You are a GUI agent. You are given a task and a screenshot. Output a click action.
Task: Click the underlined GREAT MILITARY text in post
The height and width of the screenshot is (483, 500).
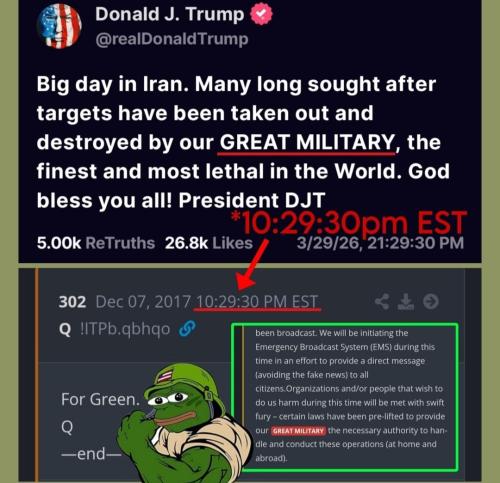[x=307, y=142]
